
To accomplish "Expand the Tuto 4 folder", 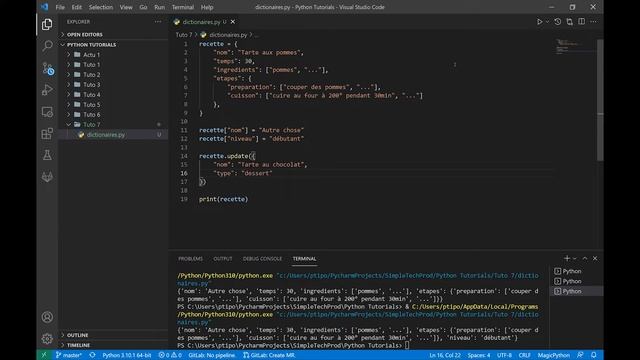I will pos(113,95).
